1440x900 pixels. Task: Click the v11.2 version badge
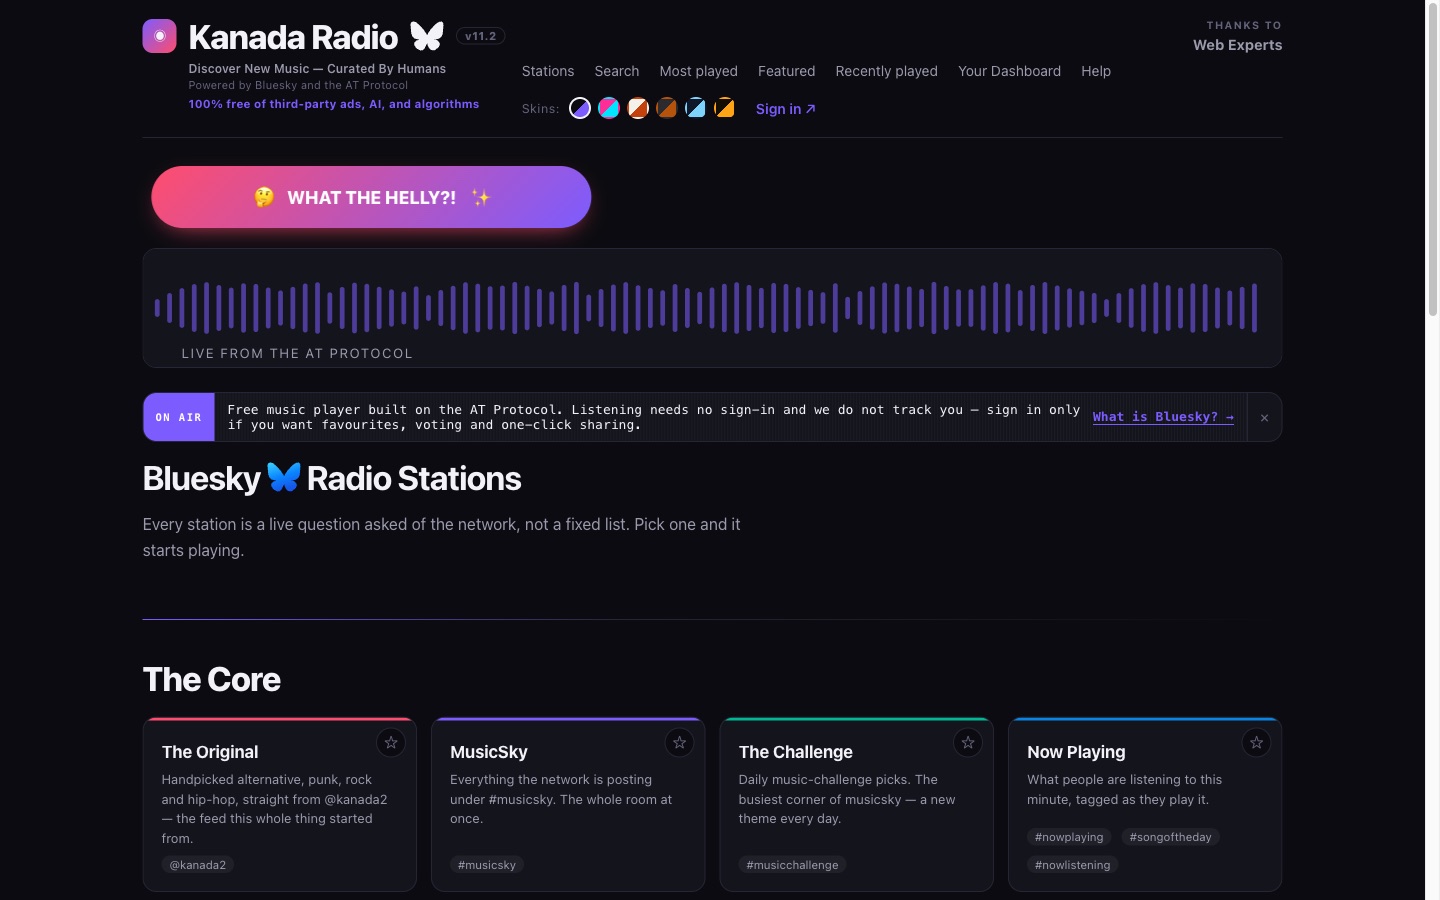481,36
